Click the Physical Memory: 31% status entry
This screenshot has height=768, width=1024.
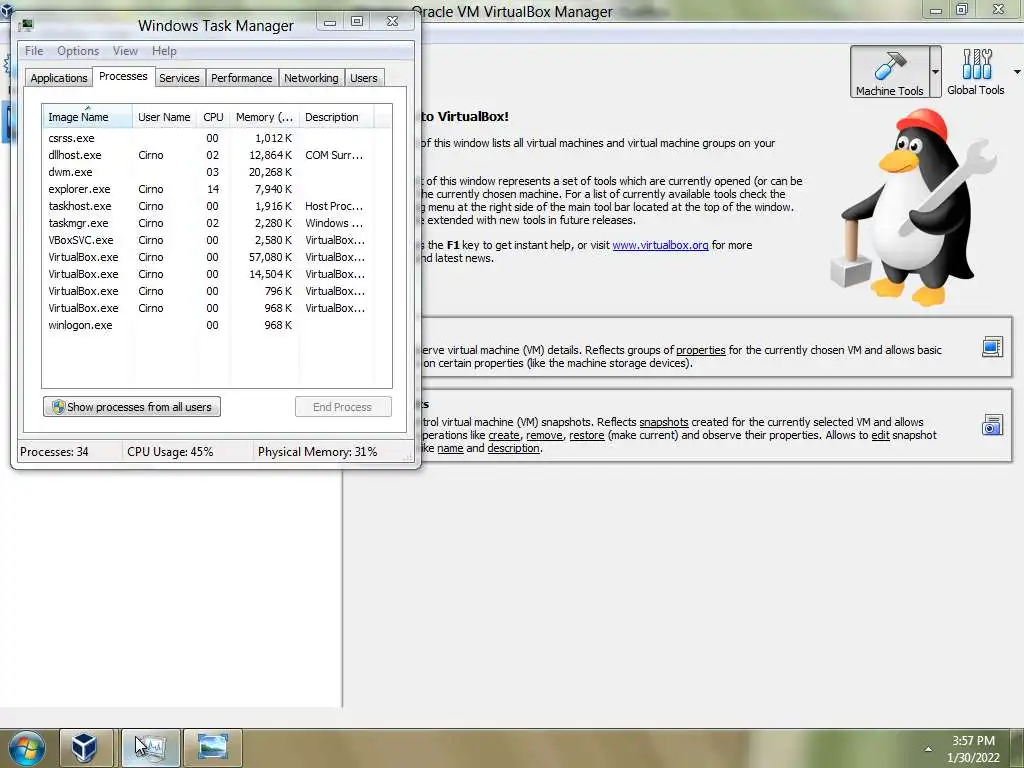[317, 451]
